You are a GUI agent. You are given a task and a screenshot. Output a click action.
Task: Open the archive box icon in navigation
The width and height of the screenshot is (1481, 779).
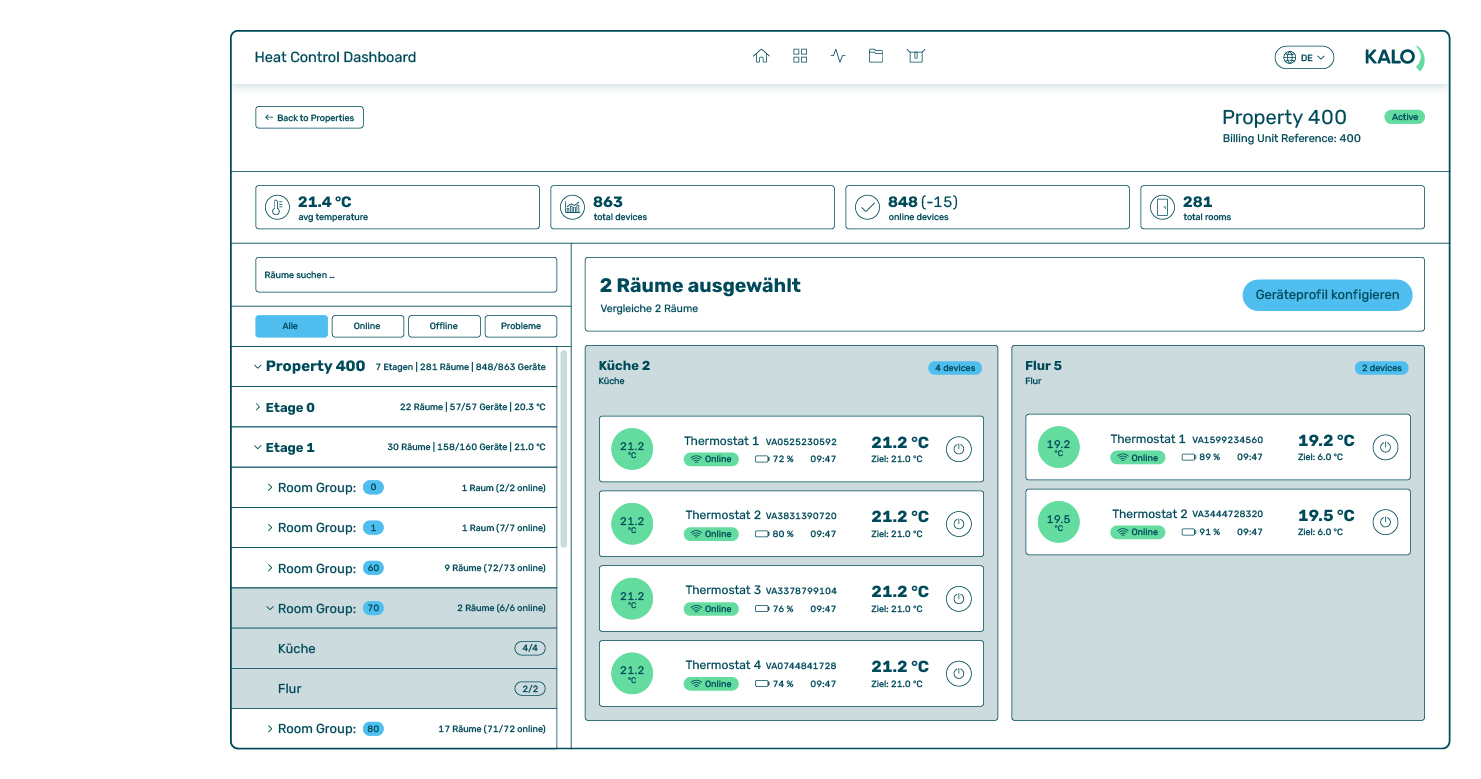(x=915, y=57)
